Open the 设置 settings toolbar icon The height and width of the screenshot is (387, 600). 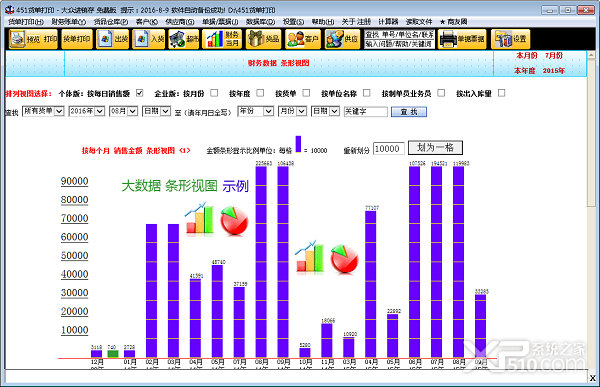[511, 39]
